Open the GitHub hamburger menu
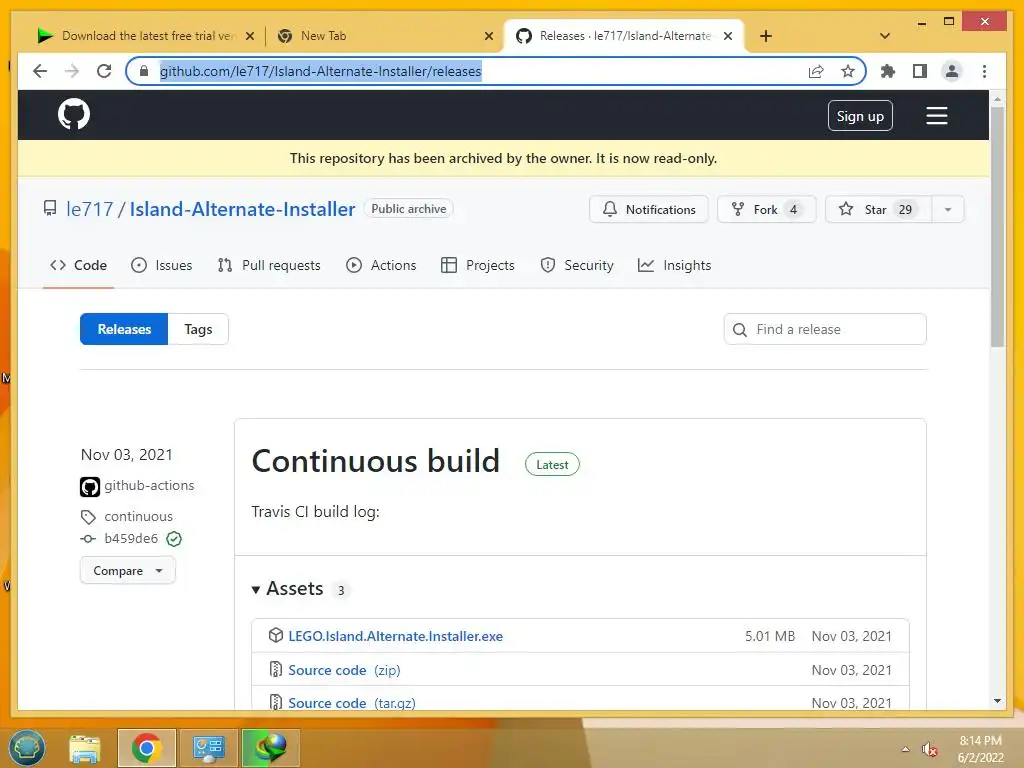Viewport: 1024px width, 768px height. 936,116
